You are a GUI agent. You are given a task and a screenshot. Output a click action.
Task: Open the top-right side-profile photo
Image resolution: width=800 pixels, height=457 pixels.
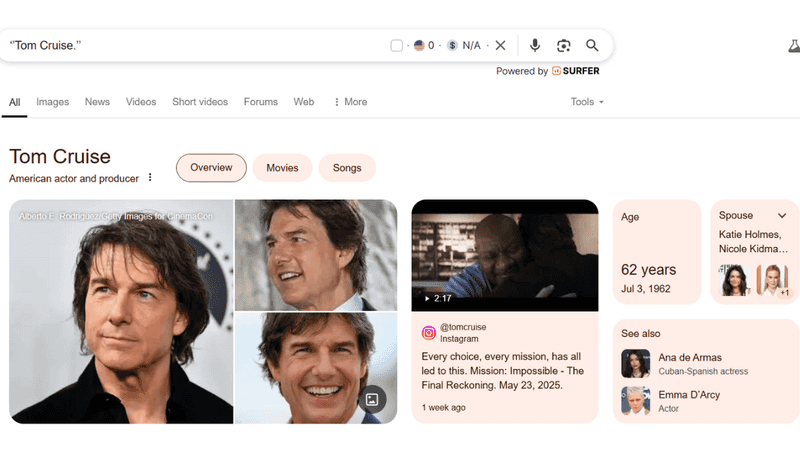pyautogui.click(x=316, y=255)
